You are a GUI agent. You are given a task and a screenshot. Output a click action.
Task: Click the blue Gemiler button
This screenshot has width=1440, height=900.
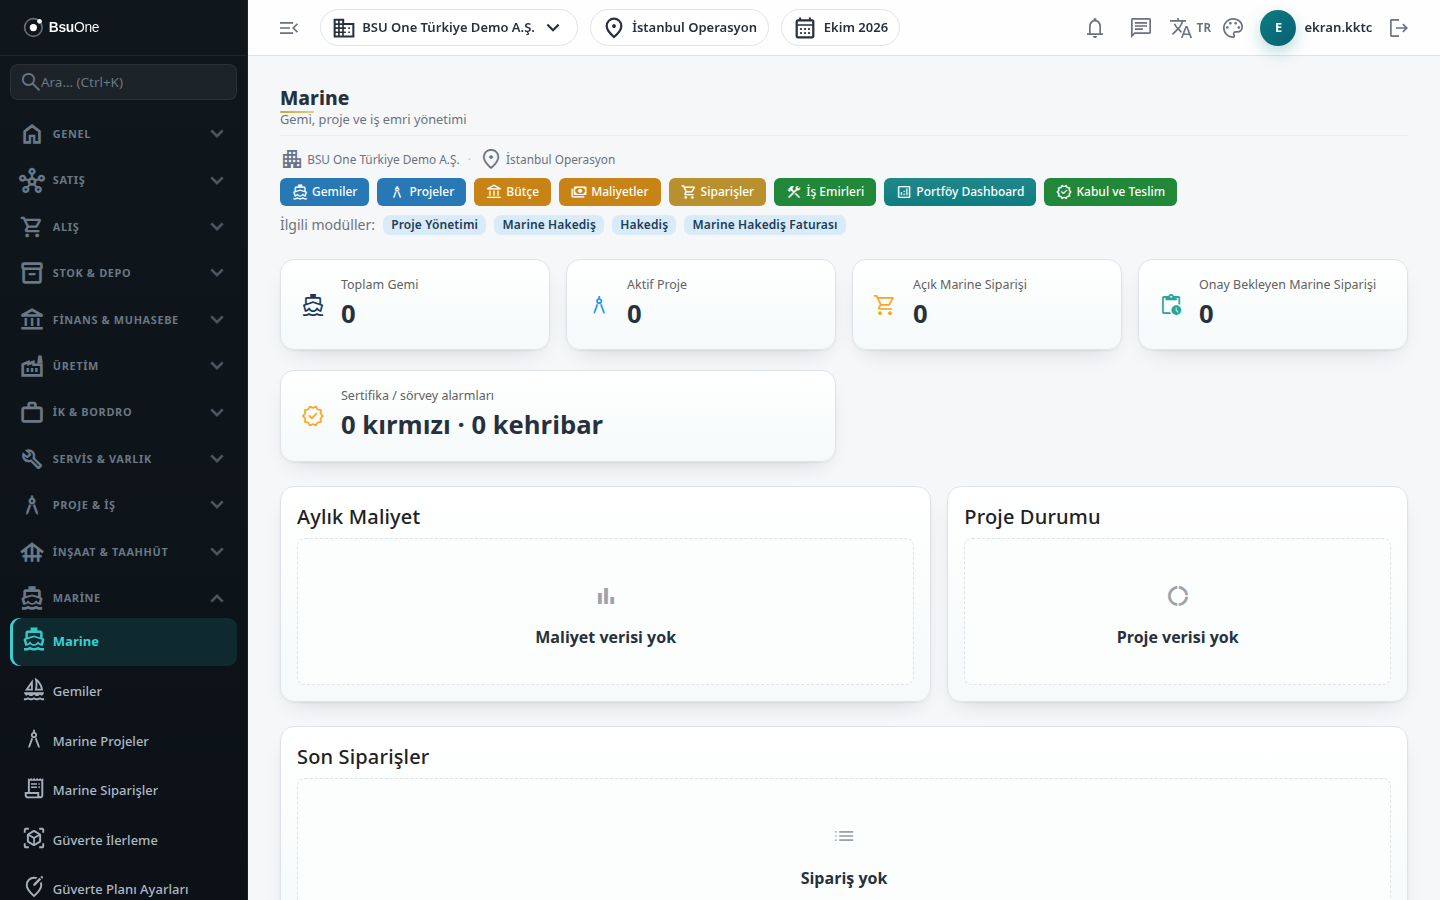tap(325, 192)
